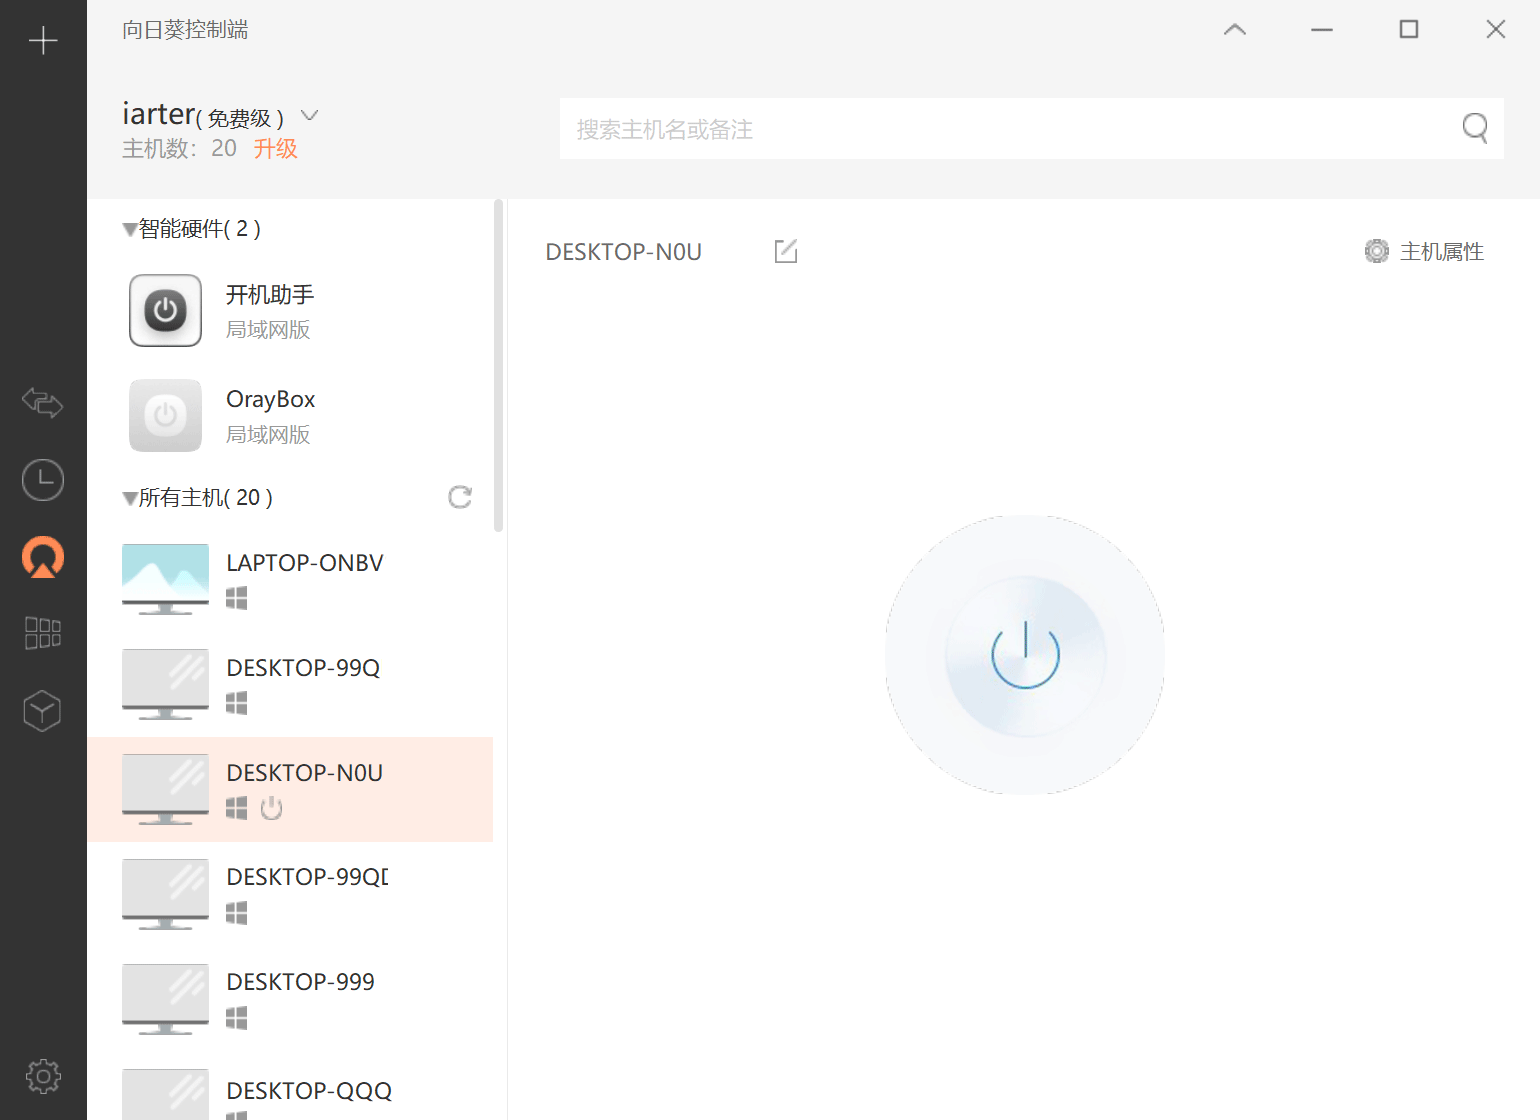
Task: Click into the host search field
Action: point(1031,128)
